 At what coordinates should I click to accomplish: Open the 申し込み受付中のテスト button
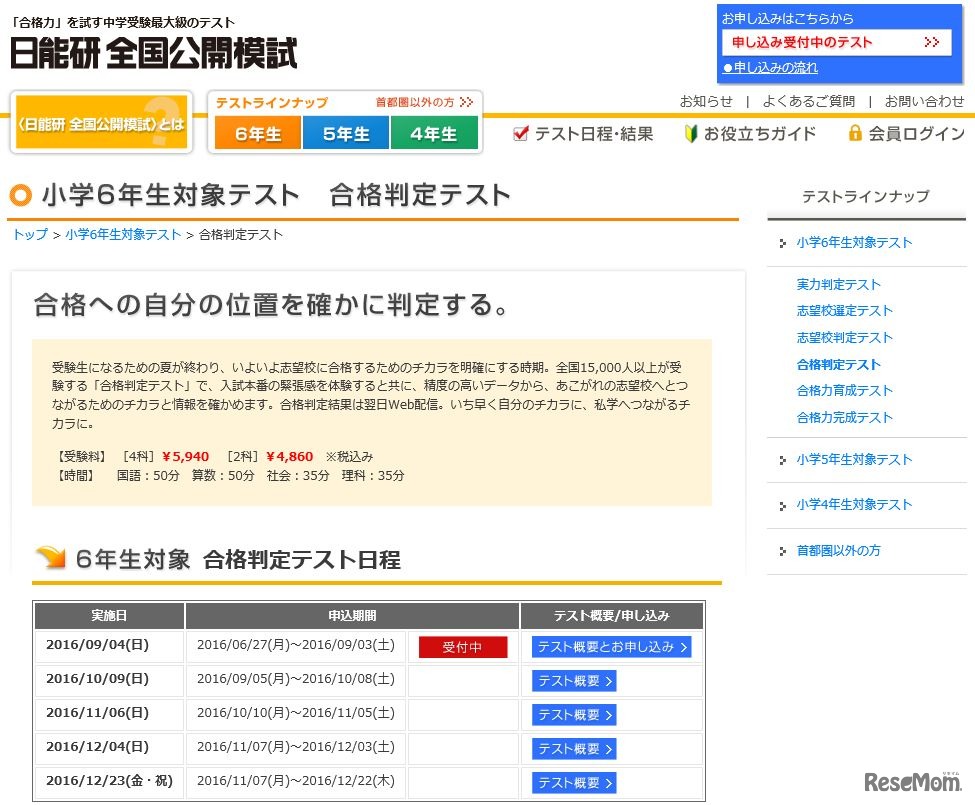[835, 42]
